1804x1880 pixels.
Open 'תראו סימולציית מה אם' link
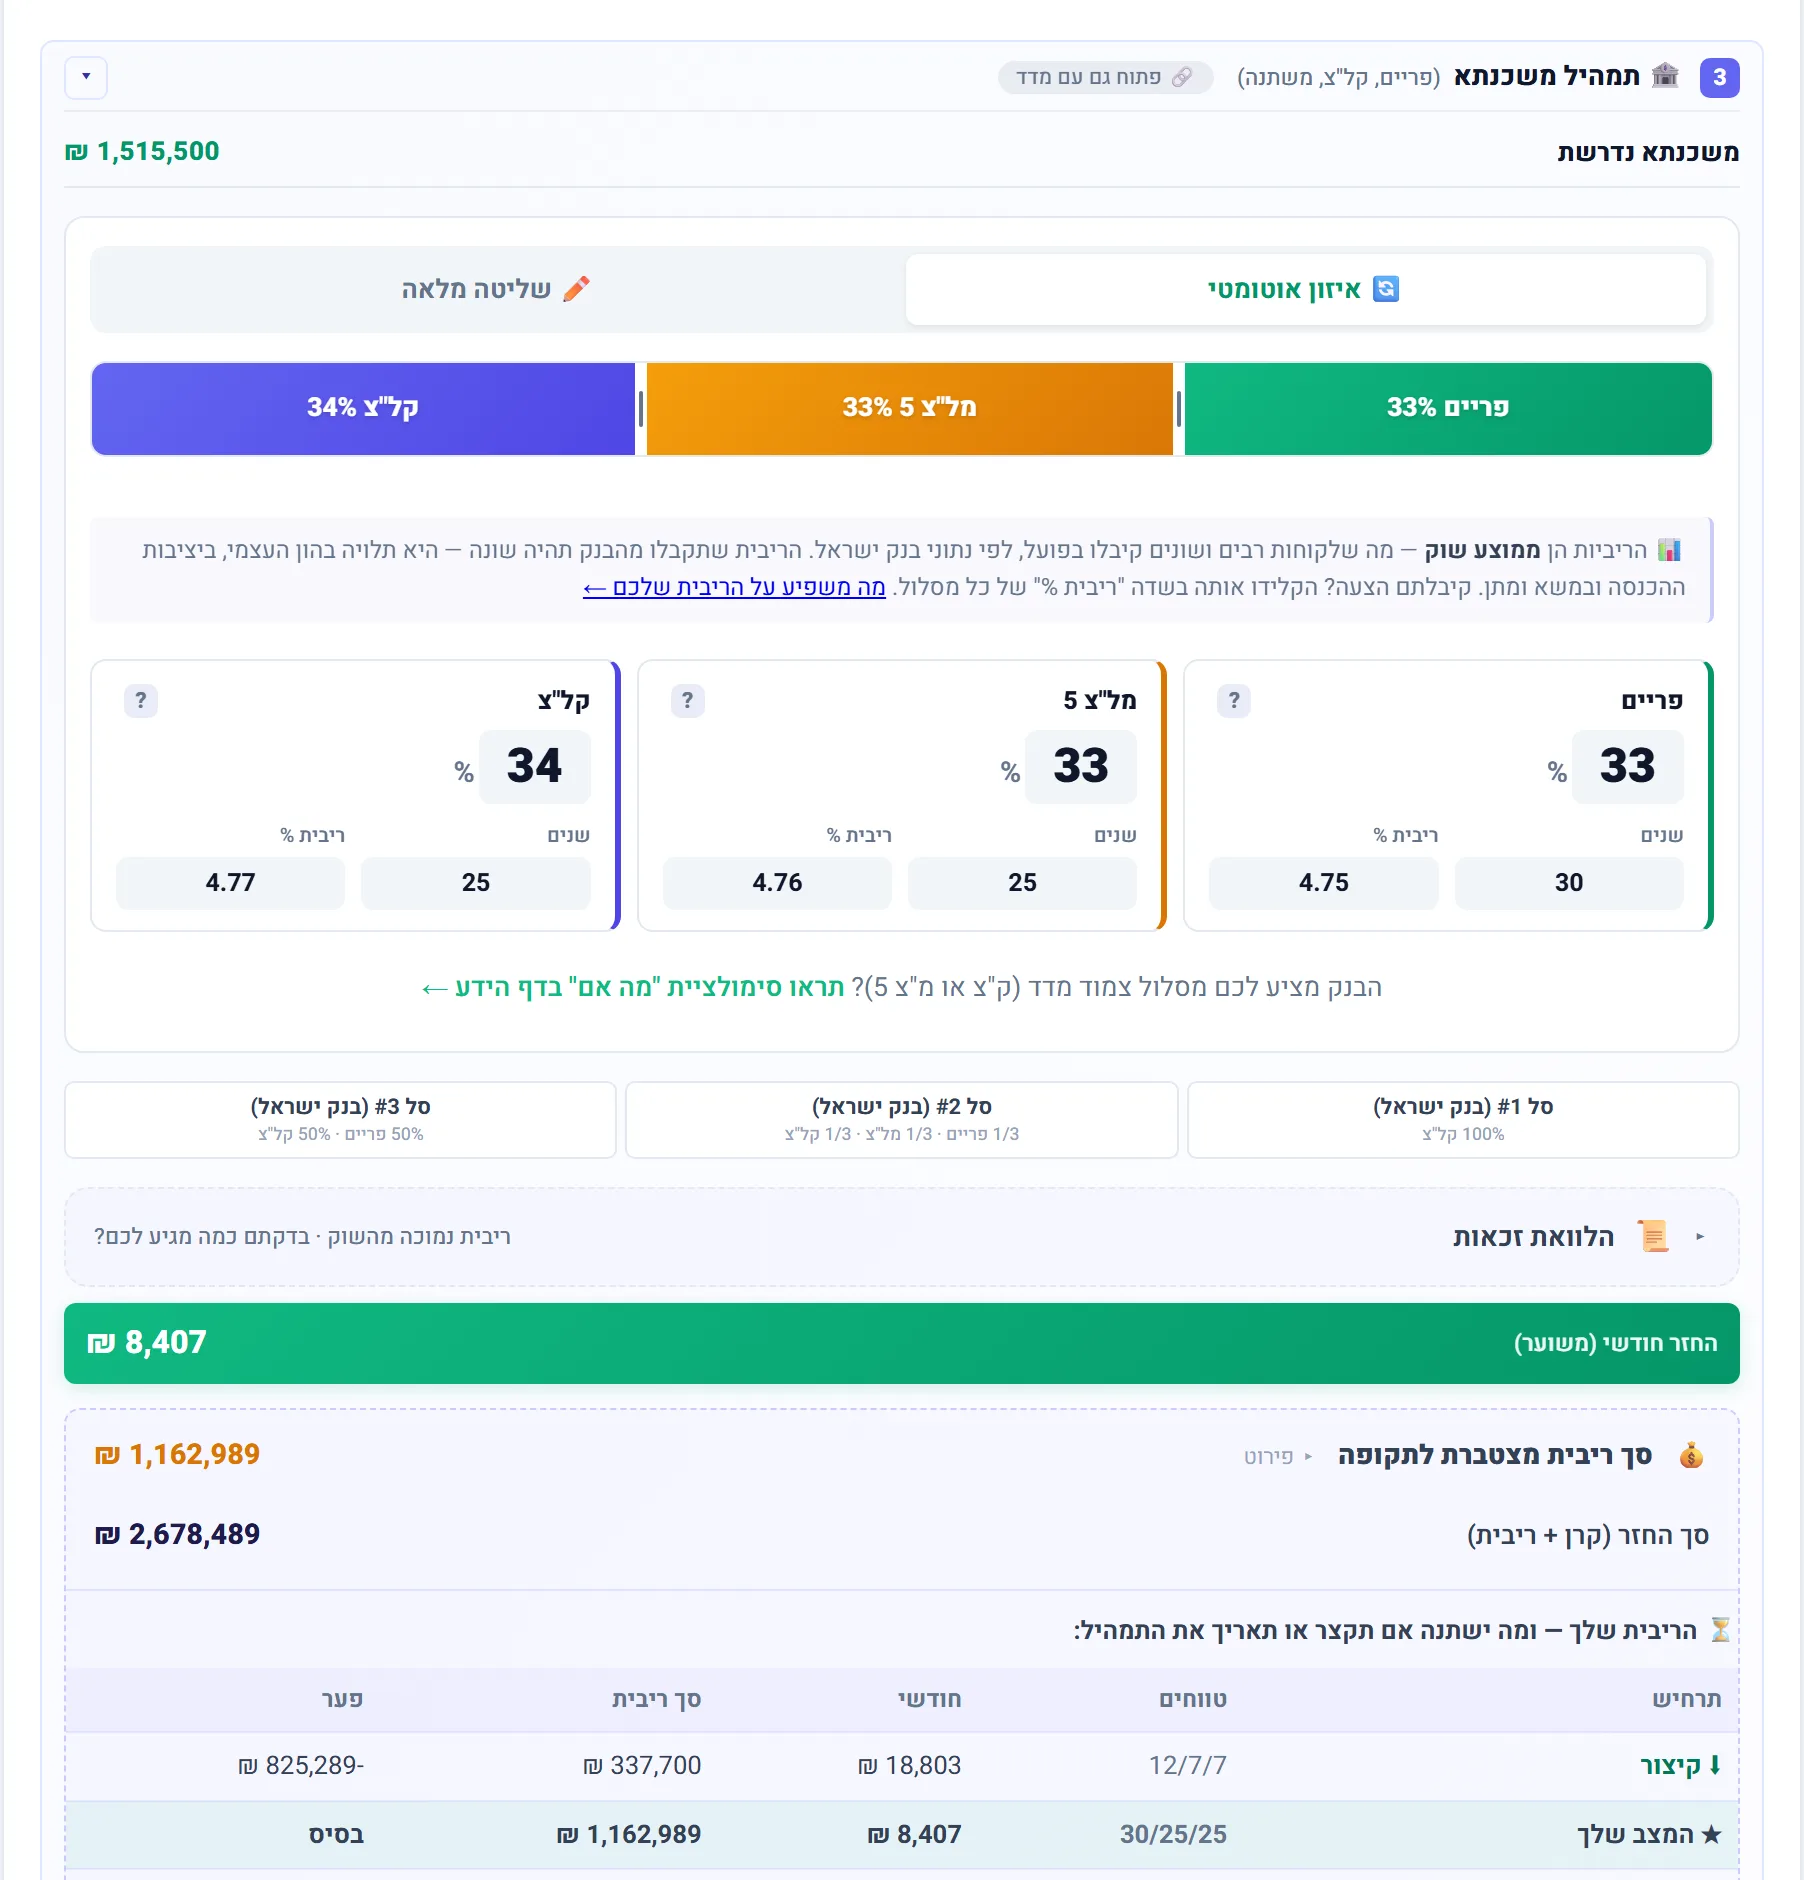[633, 988]
